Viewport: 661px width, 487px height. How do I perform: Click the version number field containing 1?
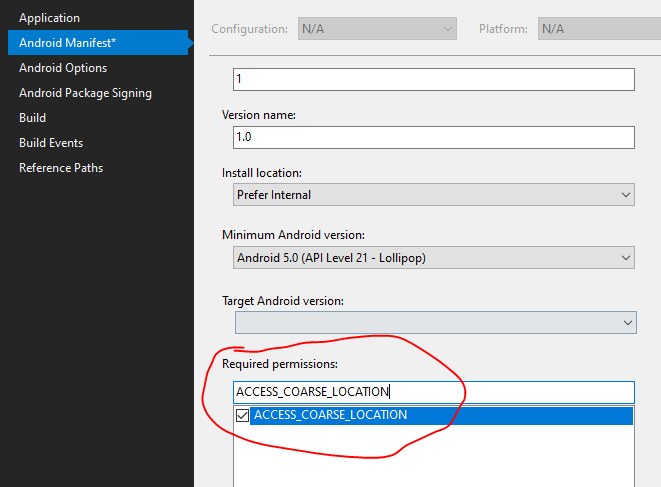coord(434,79)
